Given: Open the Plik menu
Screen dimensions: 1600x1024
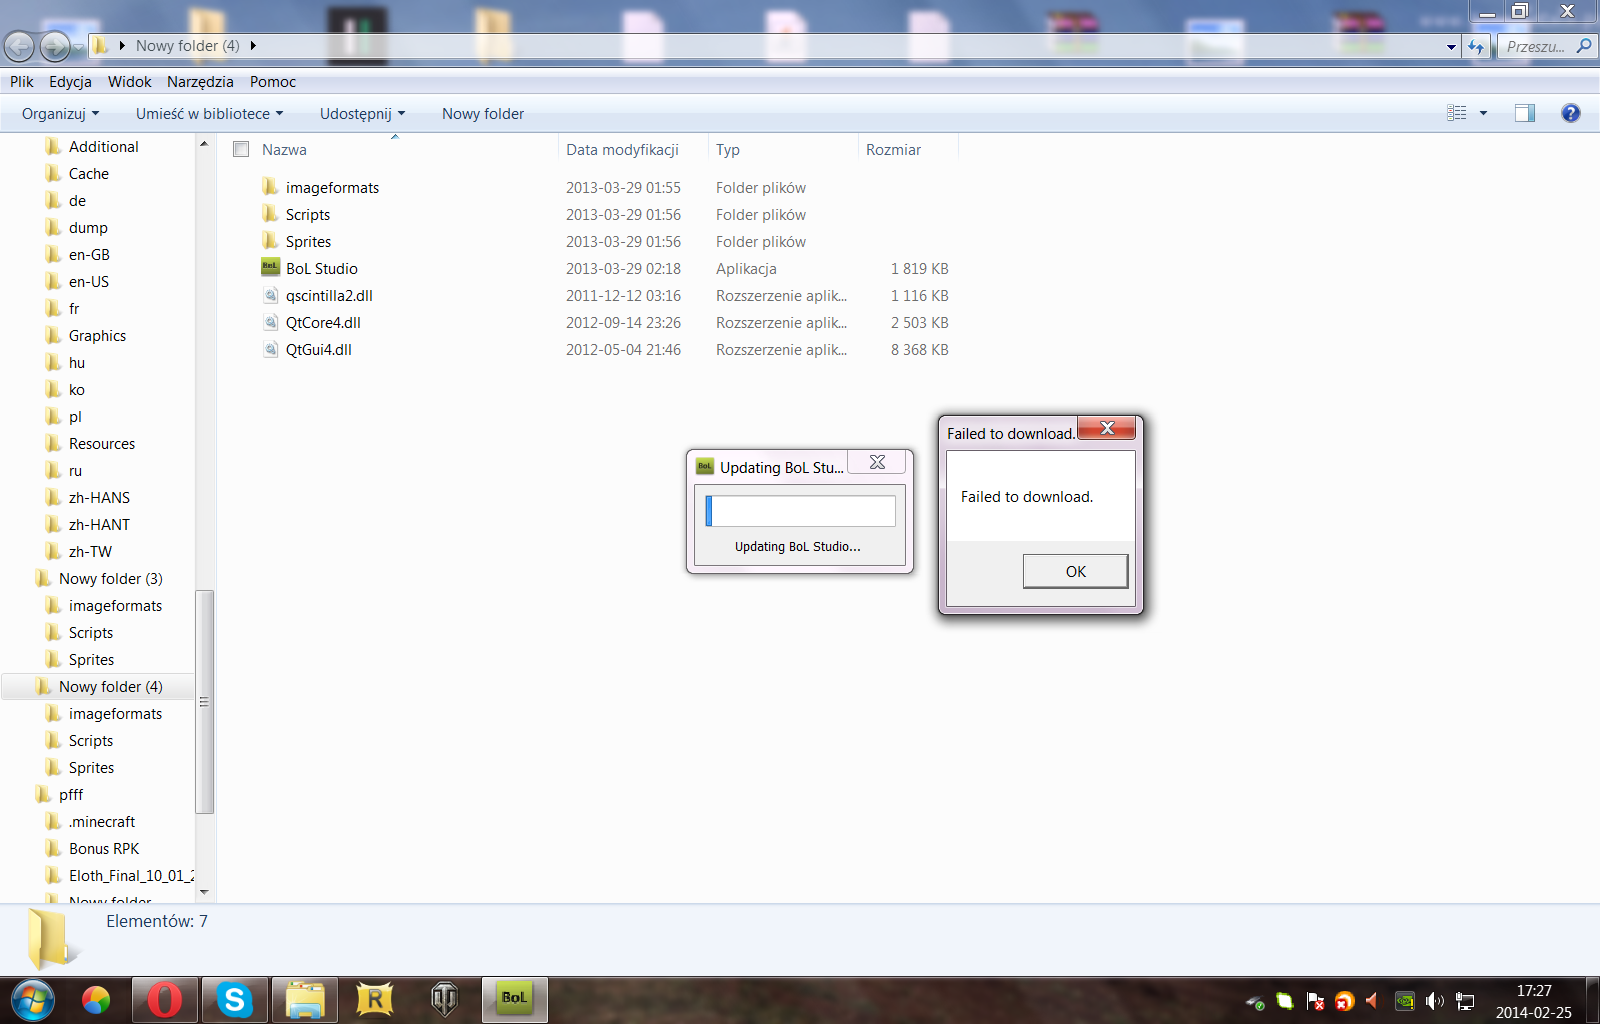Looking at the screenshot, I should click(22, 82).
